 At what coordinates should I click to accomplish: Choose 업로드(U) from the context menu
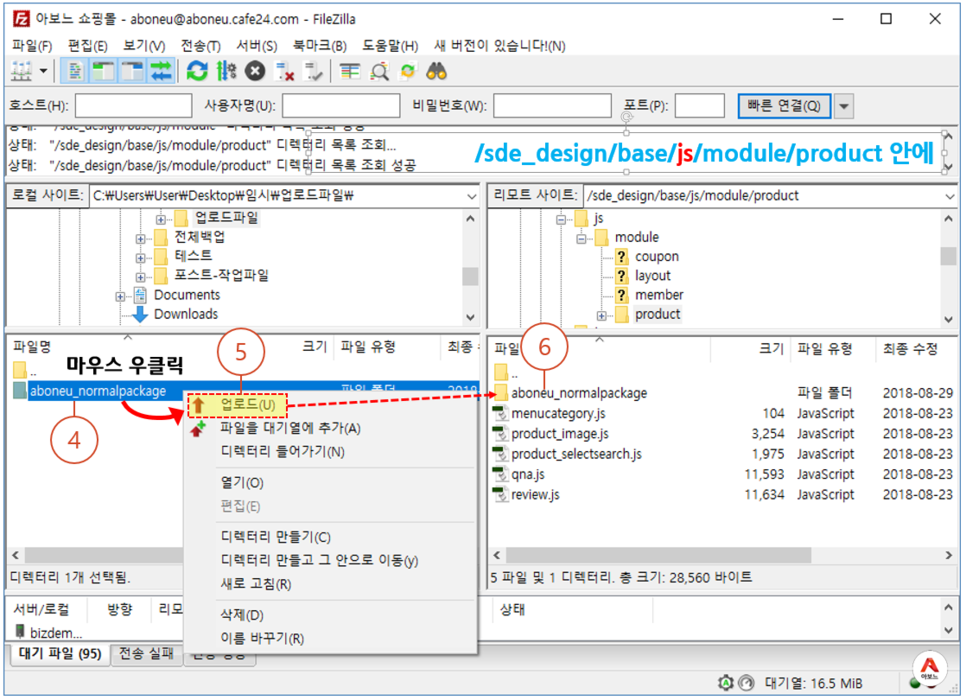(248, 405)
